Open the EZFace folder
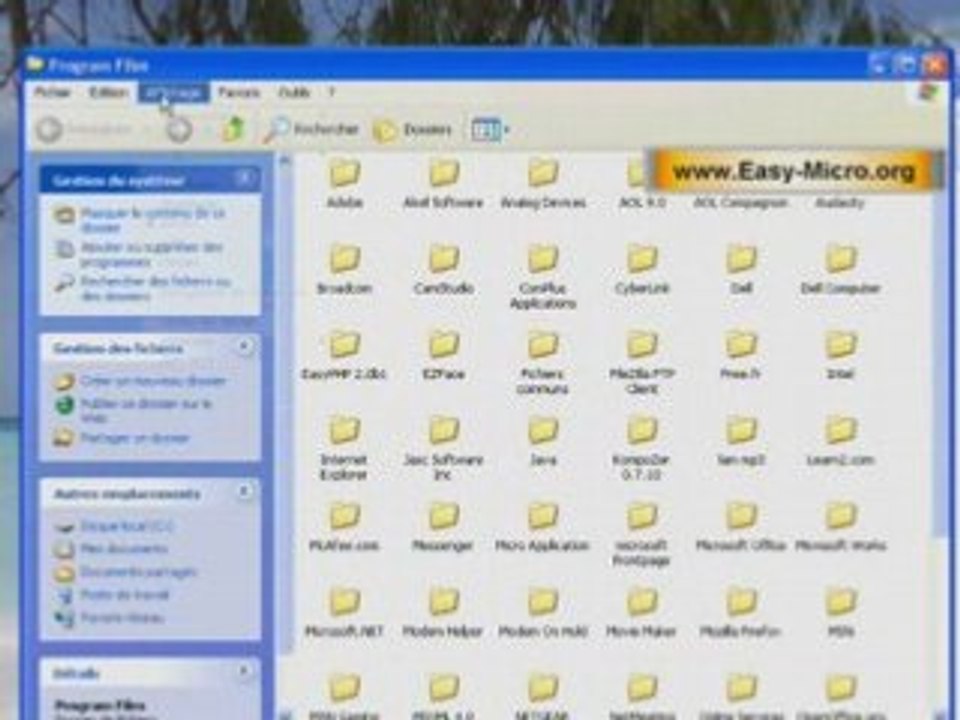 pos(444,355)
